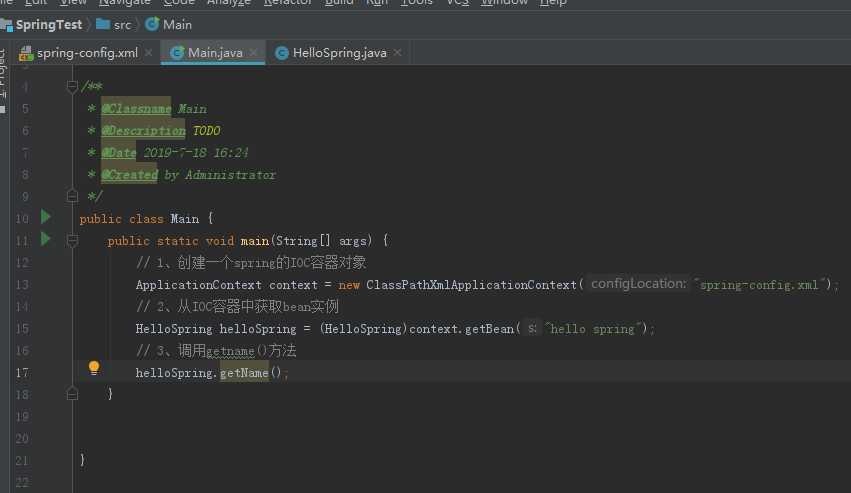Click the configLocation parameter hint
Screen dimensions: 851x493
click(638, 283)
